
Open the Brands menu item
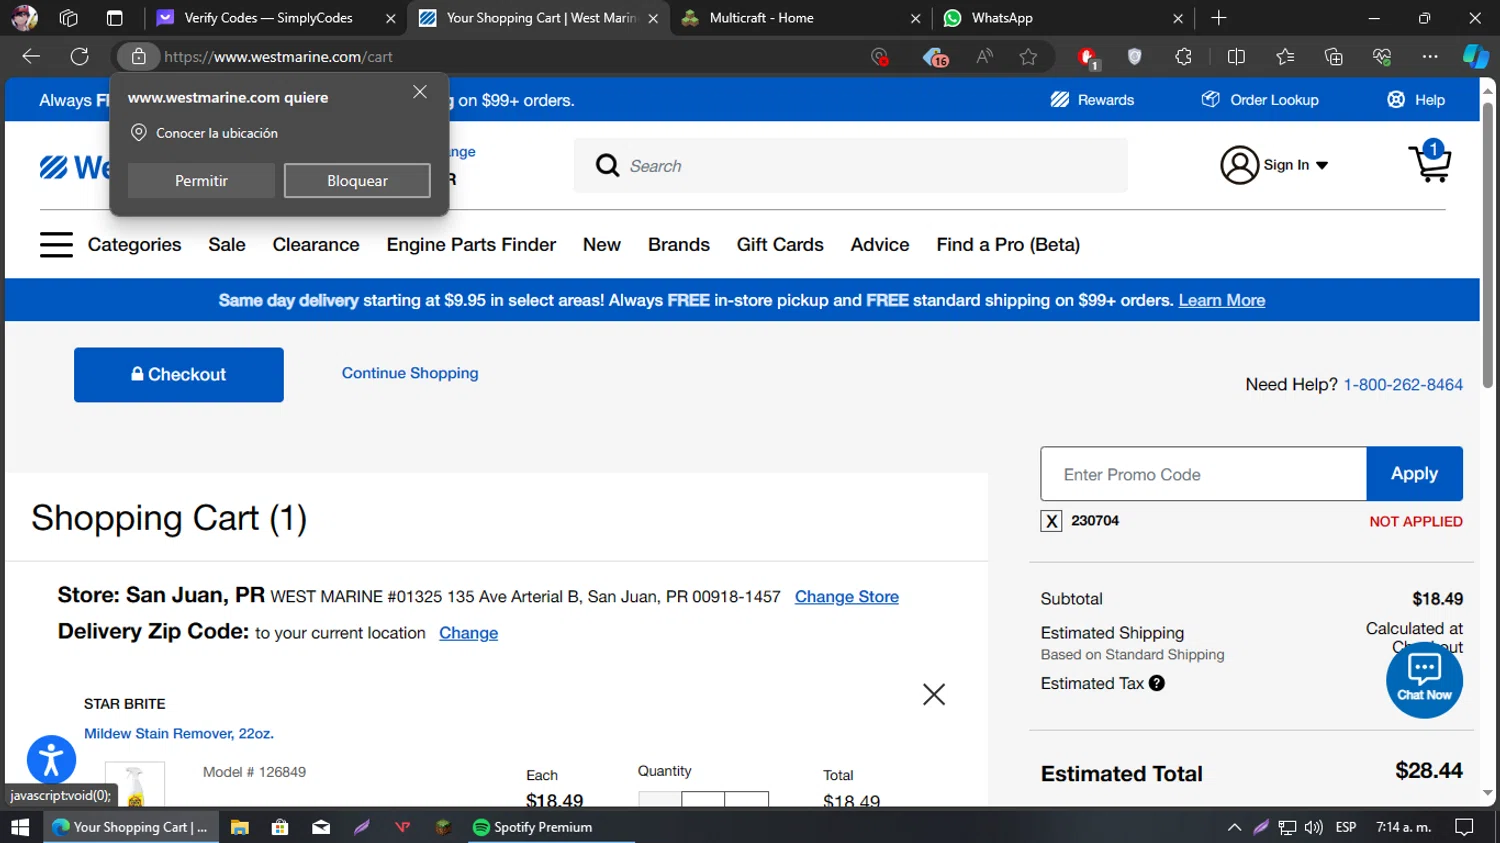pyautogui.click(x=679, y=245)
